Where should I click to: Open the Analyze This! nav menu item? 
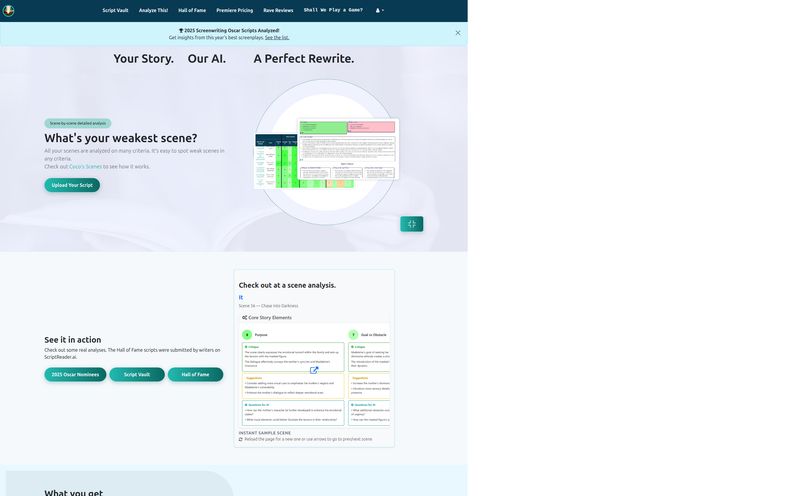click(153, 10)
